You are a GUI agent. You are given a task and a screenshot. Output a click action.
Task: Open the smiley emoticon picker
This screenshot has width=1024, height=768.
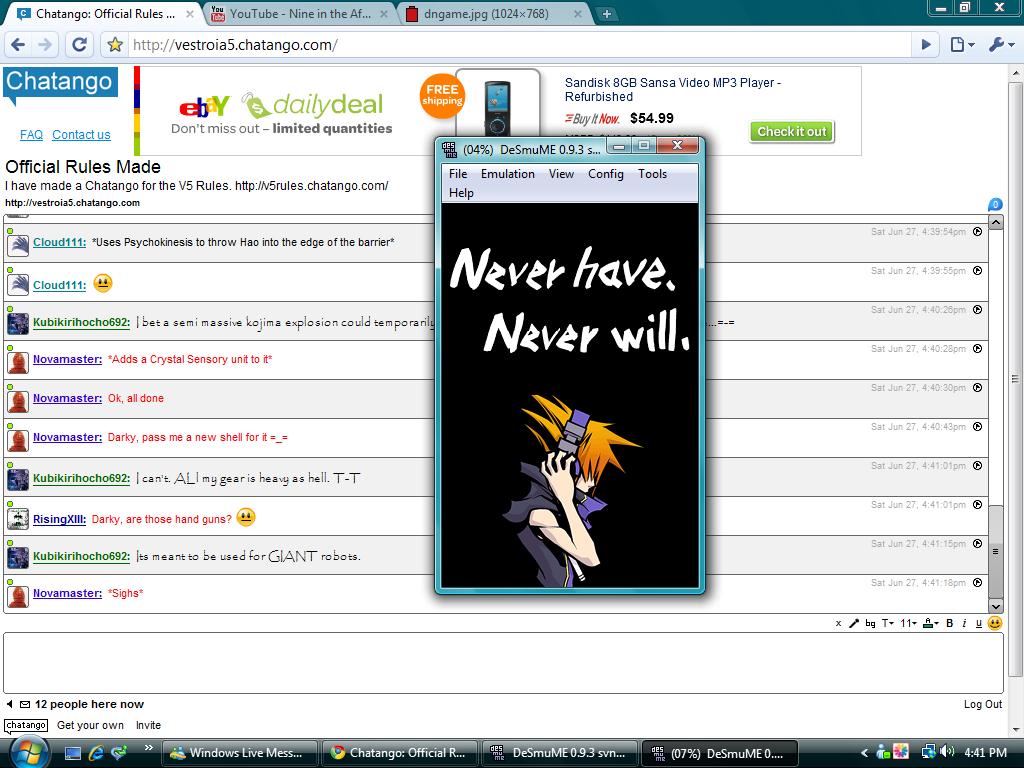[x=995, y=624]
